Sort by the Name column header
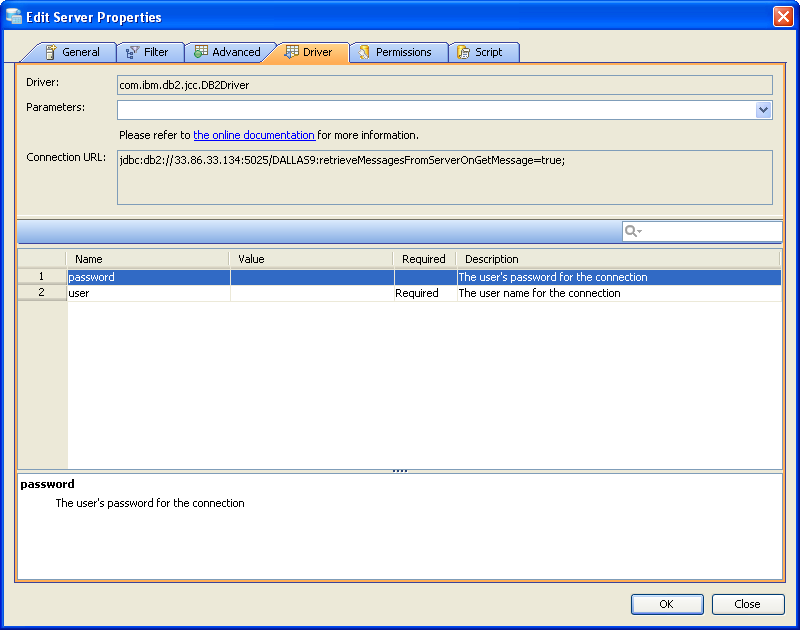Viewport: 800px width, 630px height. click(148, 259)
